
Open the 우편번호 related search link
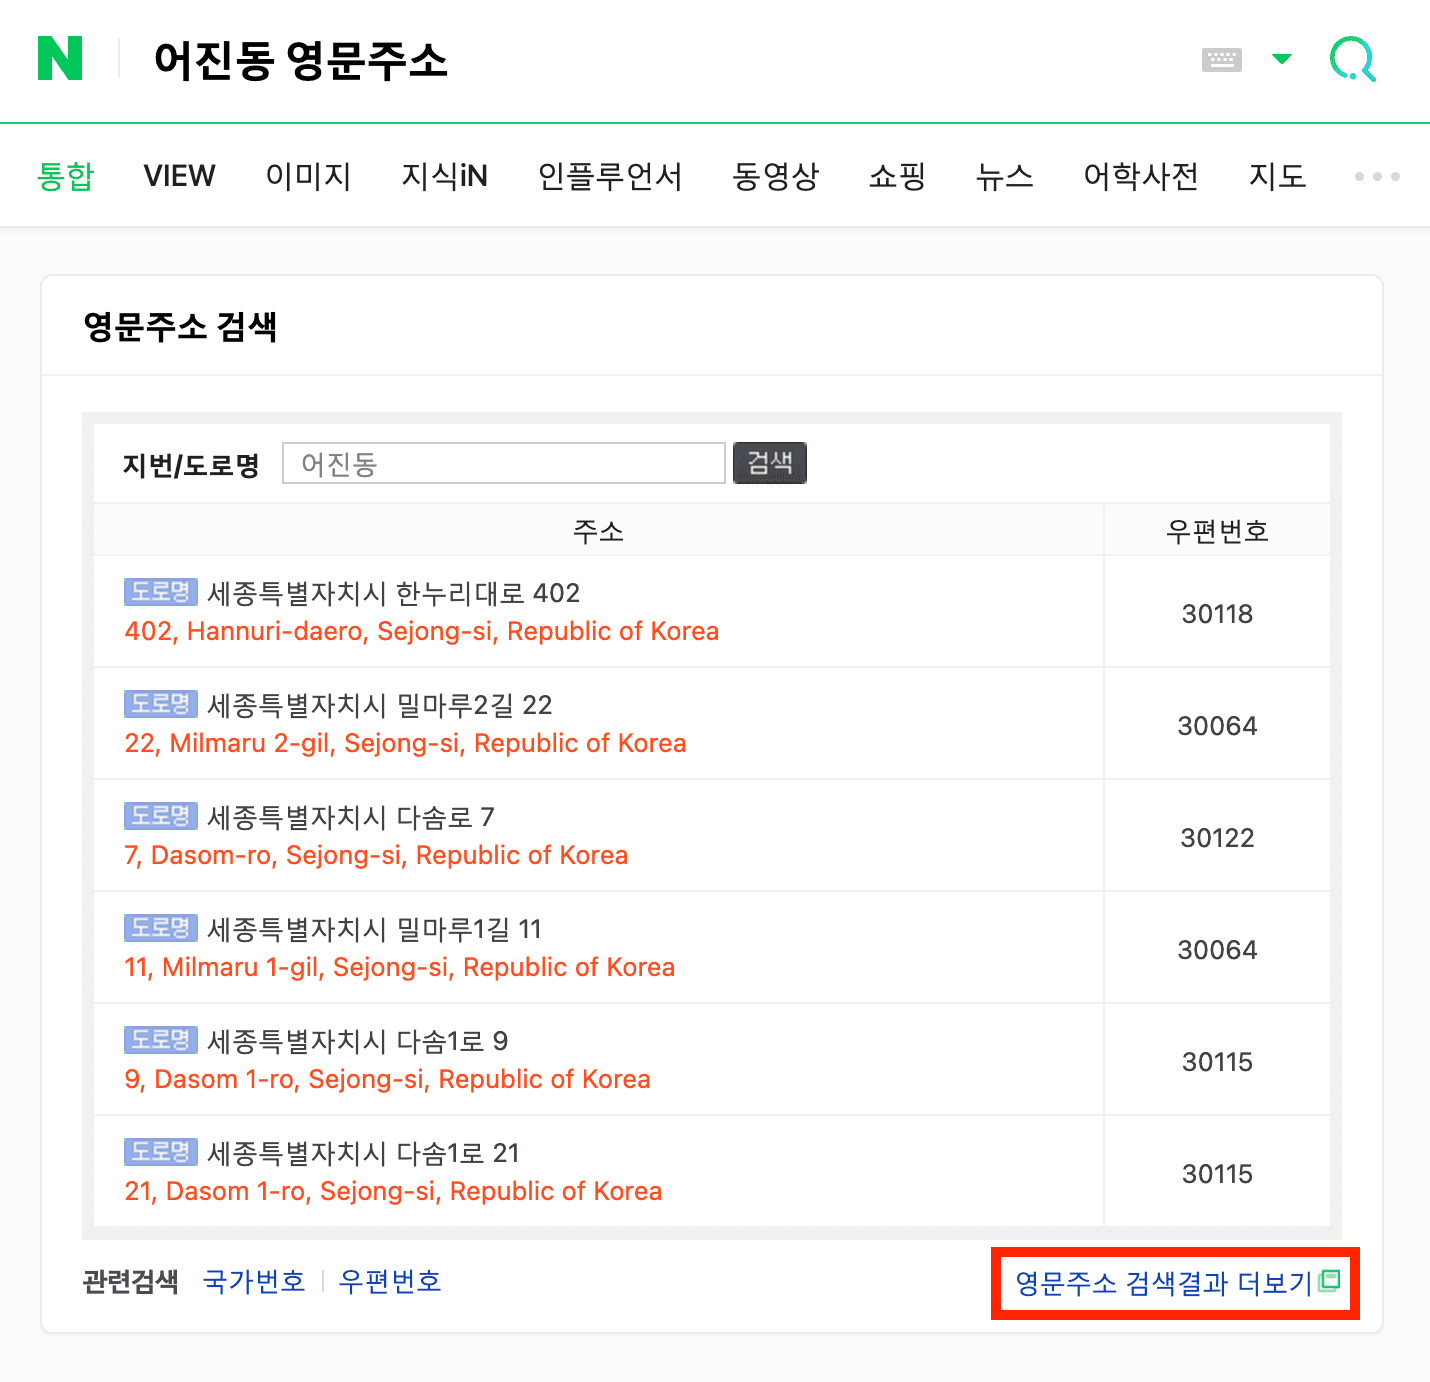coord(391,1281)
